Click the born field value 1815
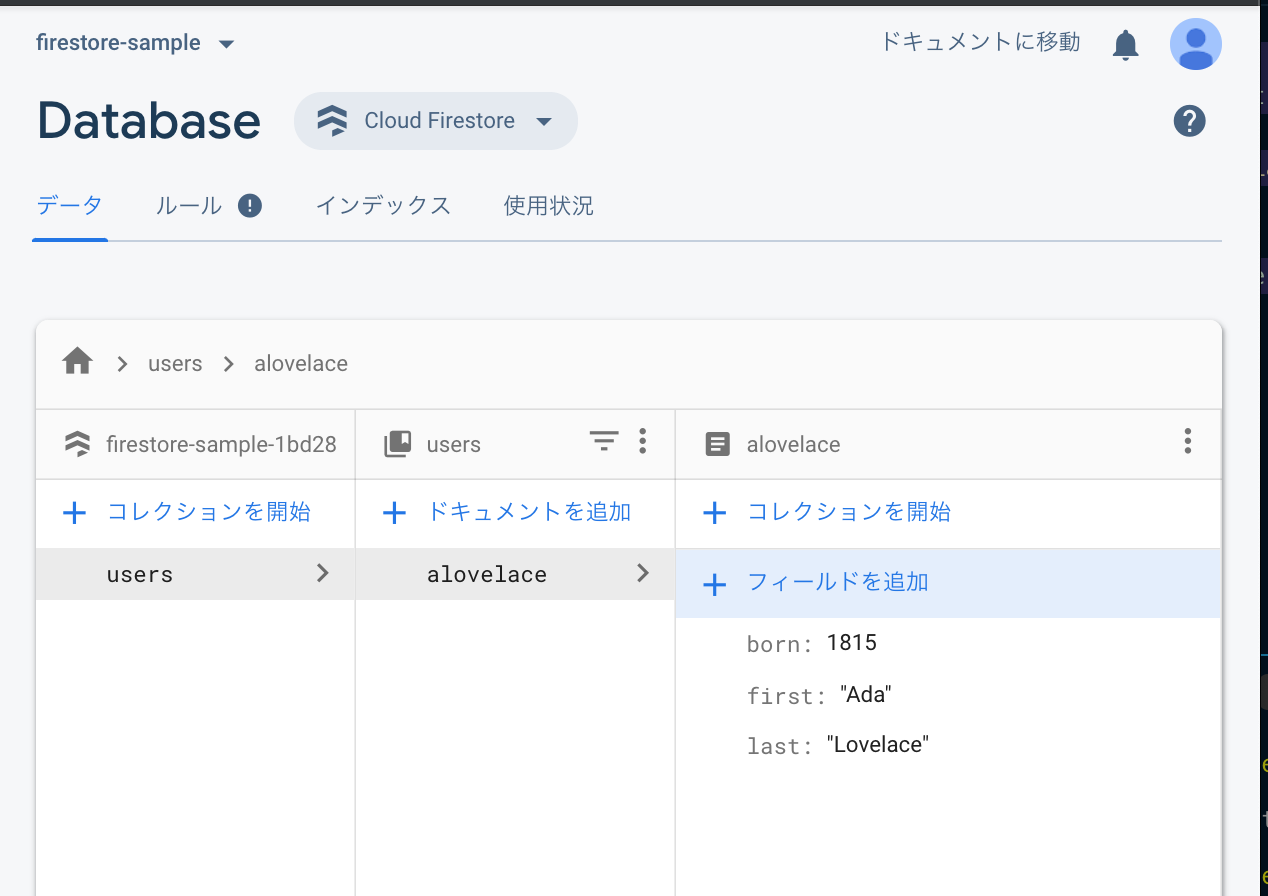The image size is (1268, 896). click(852, 642)
